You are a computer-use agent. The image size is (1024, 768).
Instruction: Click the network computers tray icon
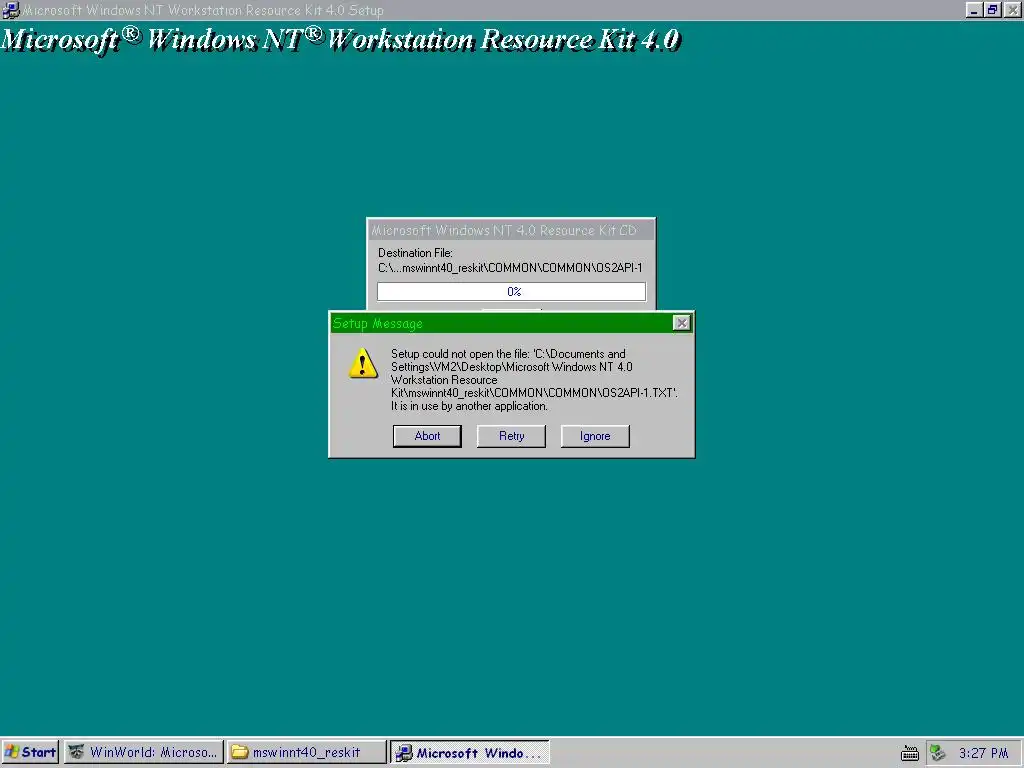pos(938,753)
